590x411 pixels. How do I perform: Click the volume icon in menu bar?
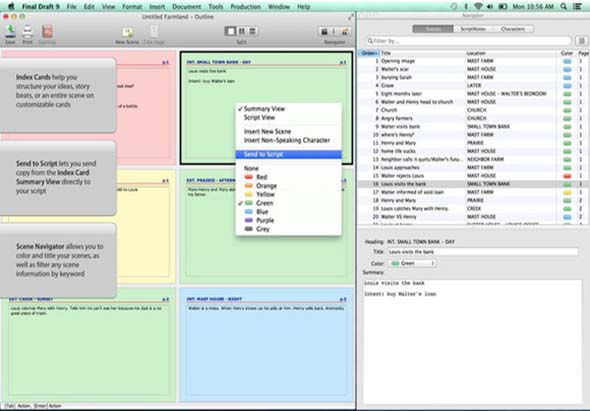coord(490,6)
